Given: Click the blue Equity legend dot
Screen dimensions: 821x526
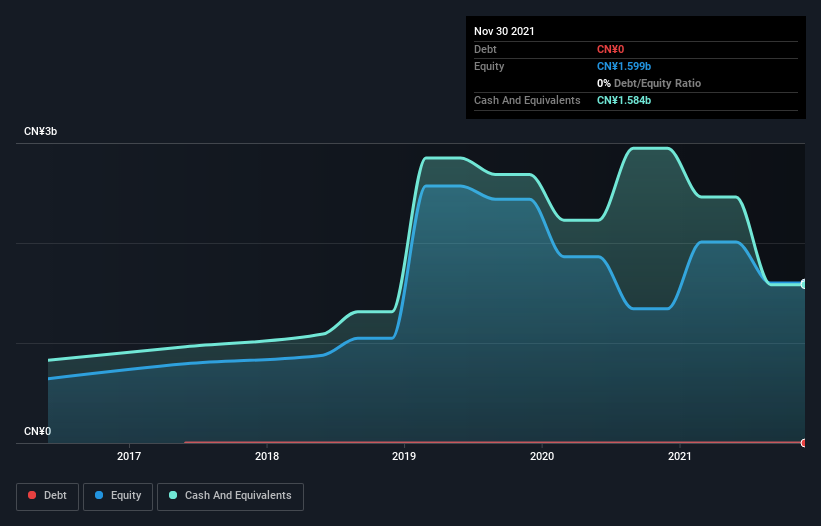Looking at the screenshot, I should click(x=99, y=495).
